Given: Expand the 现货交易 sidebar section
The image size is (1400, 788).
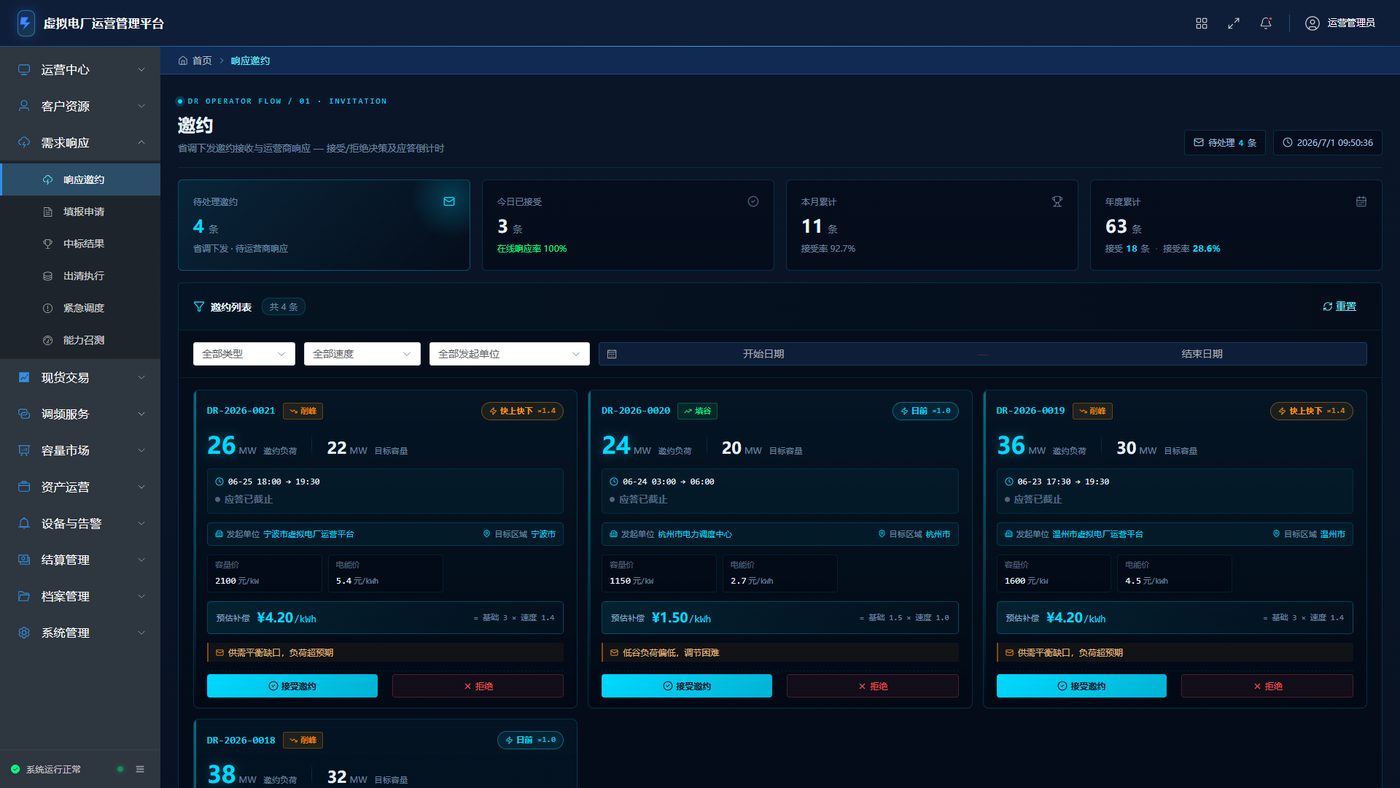Looking at the screenshot, I should 80,377.
